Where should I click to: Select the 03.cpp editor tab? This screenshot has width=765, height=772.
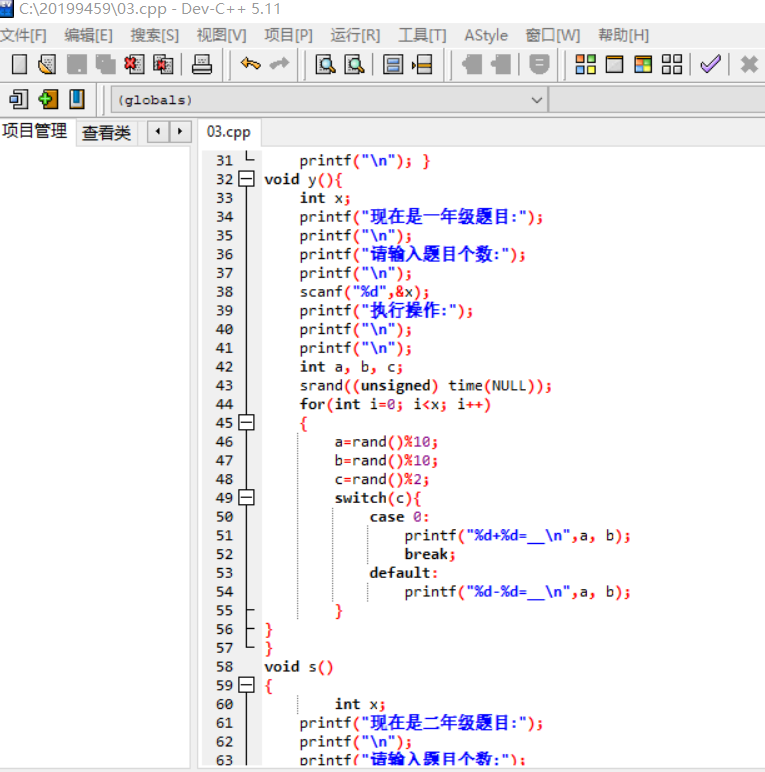point(229,132)
